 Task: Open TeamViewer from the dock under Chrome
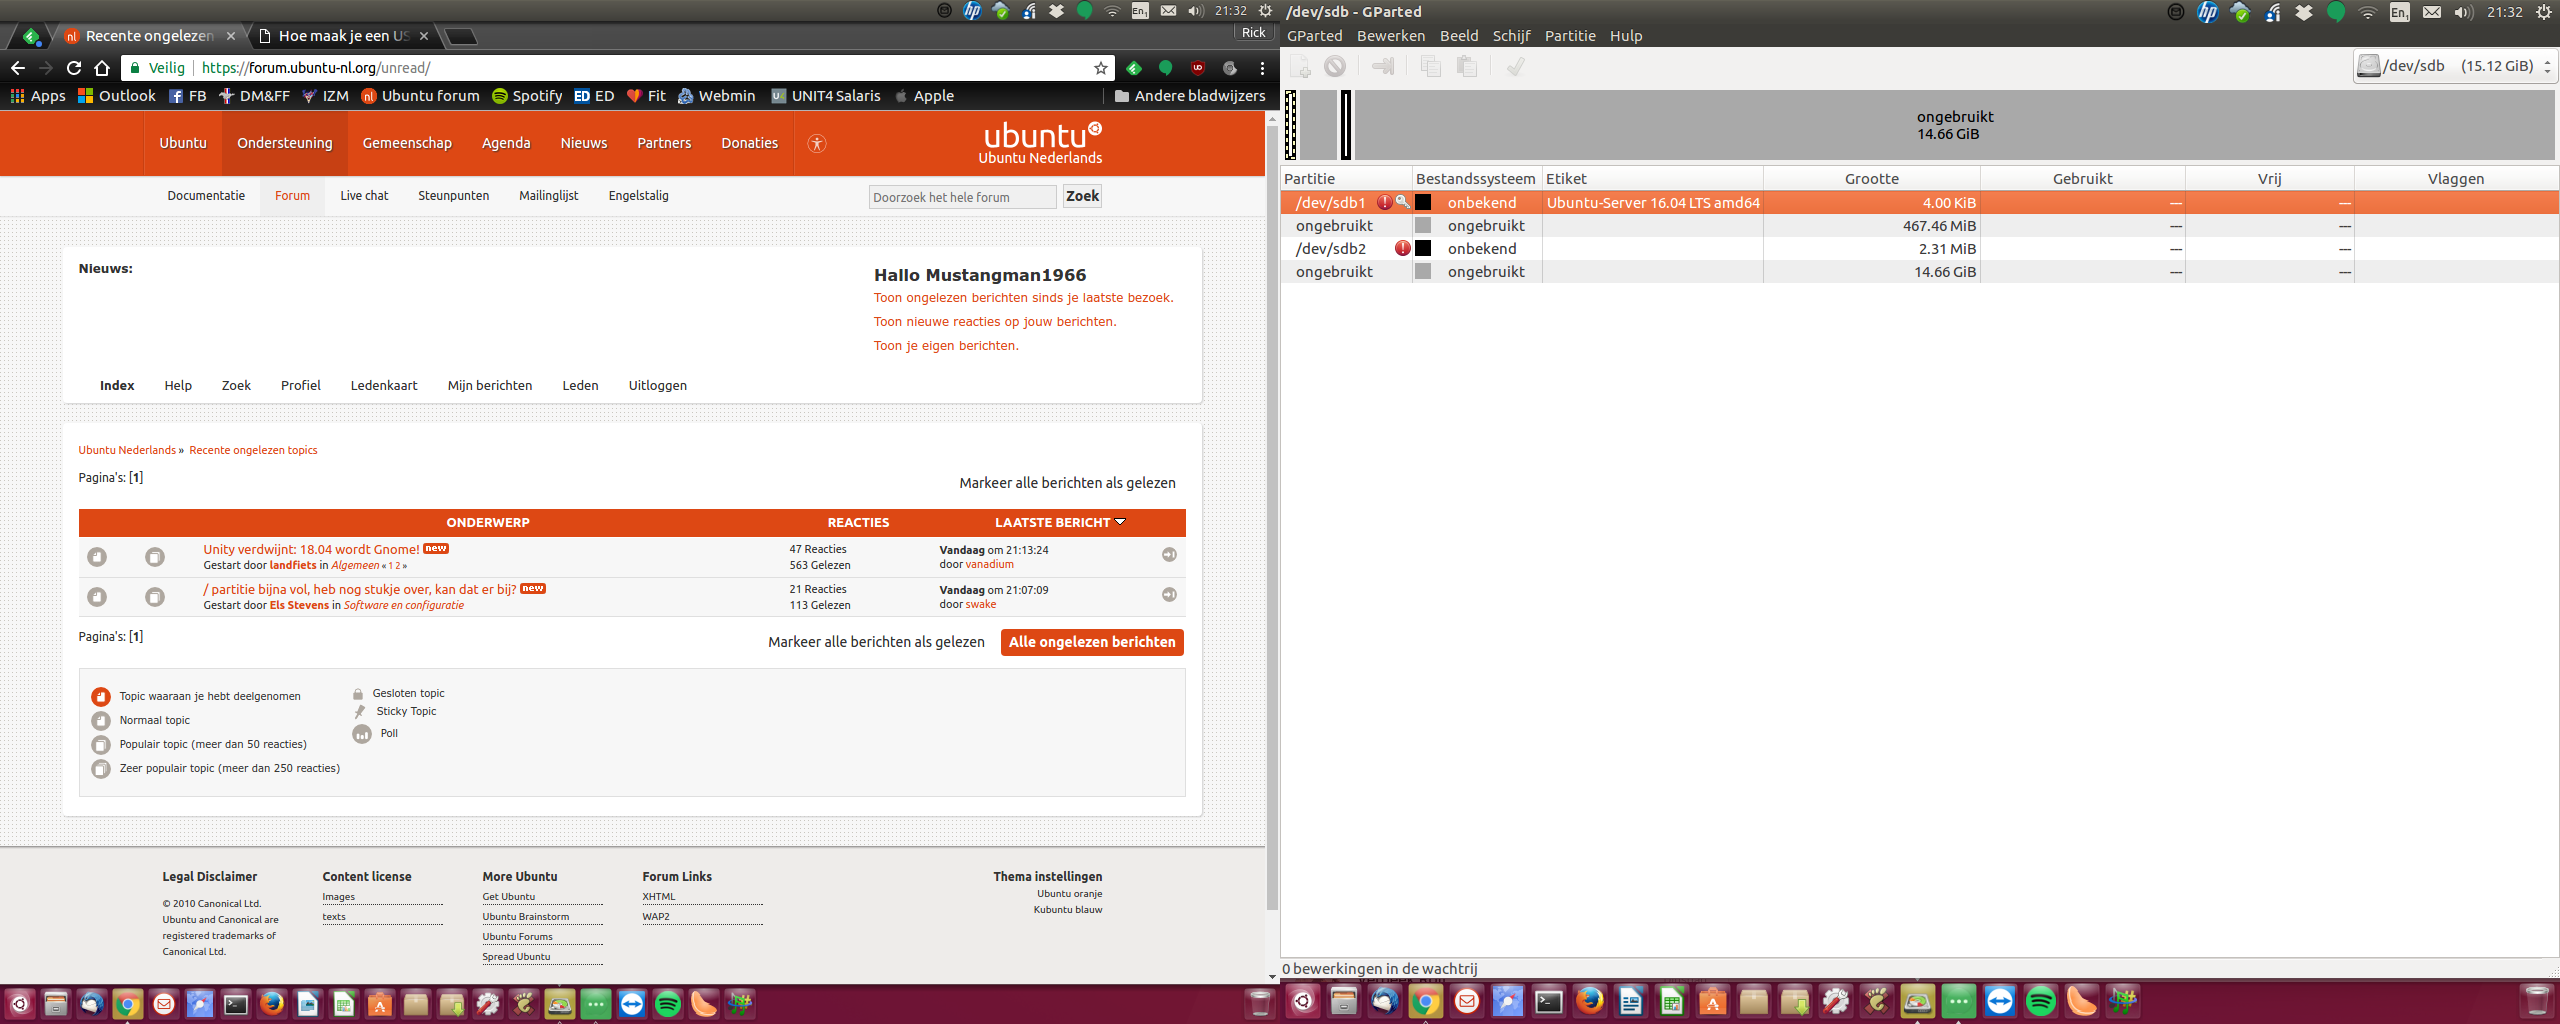click(632, 1004)
